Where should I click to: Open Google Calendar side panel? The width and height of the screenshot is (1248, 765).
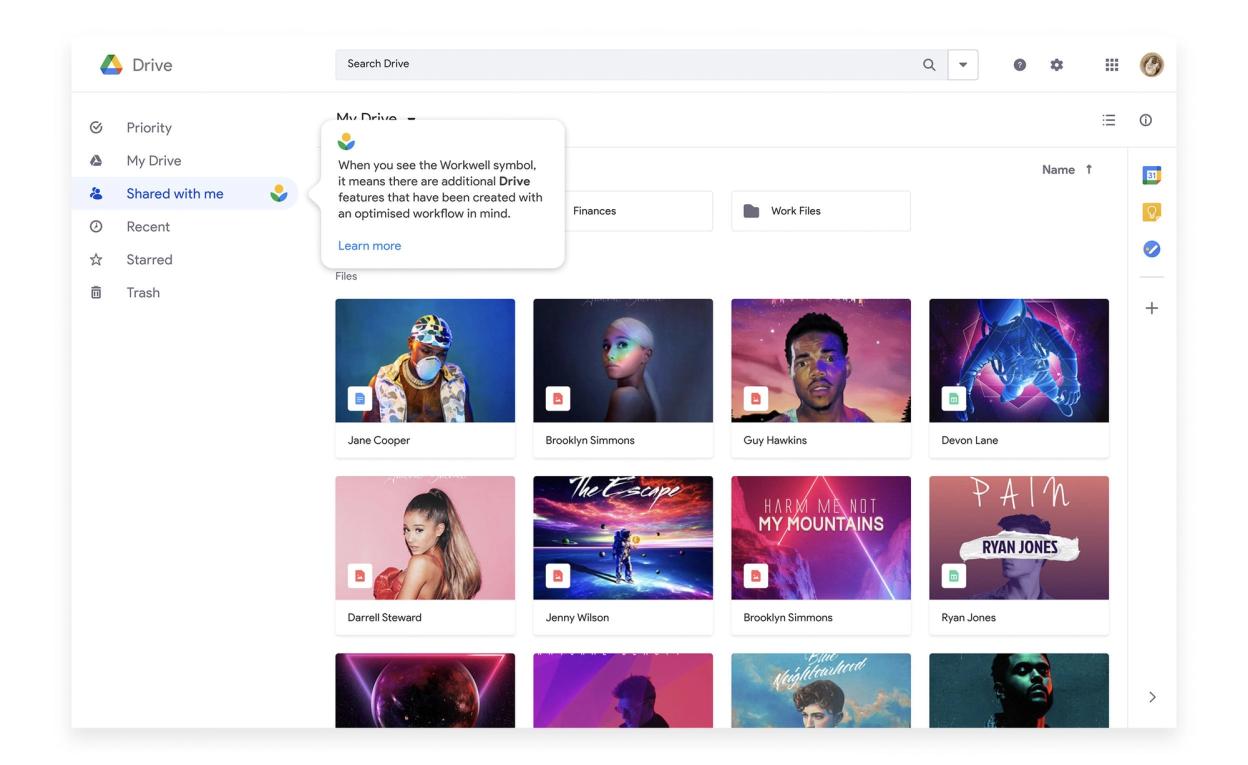tap(1151, 175)
